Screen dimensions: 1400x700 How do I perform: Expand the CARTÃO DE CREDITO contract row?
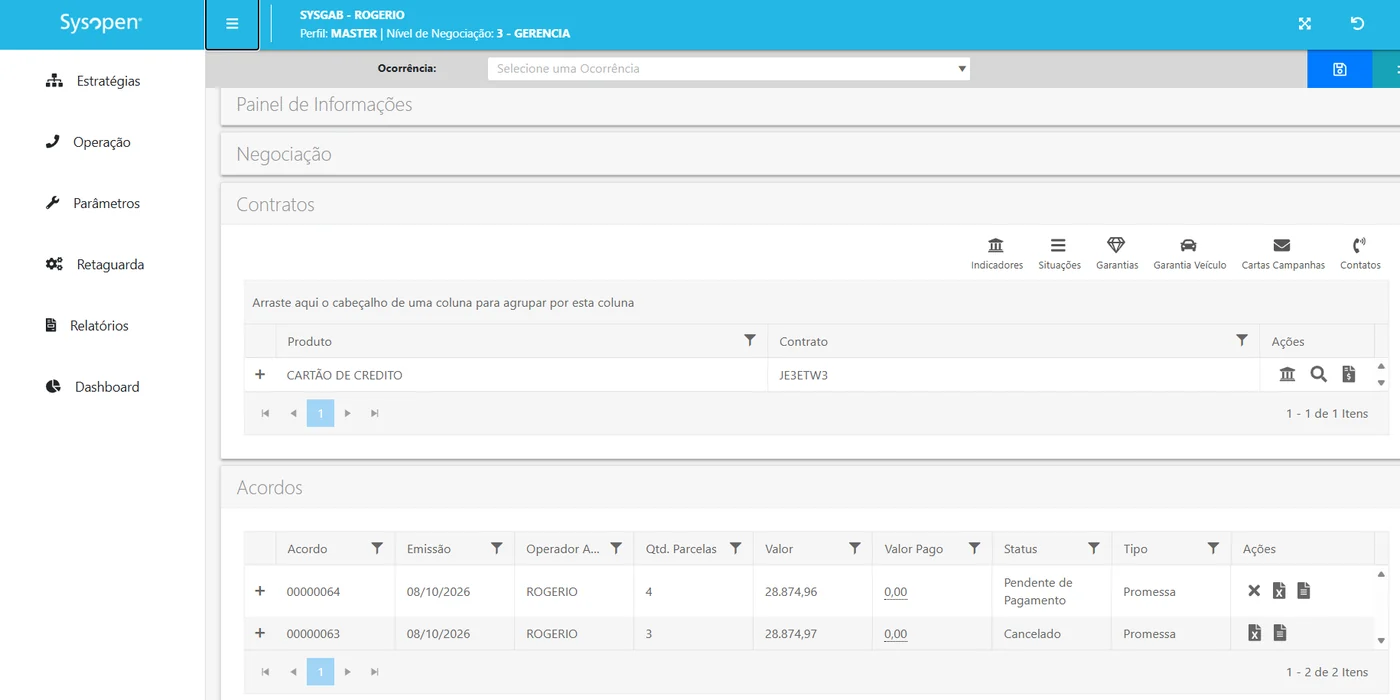click(x=260, y=375)
